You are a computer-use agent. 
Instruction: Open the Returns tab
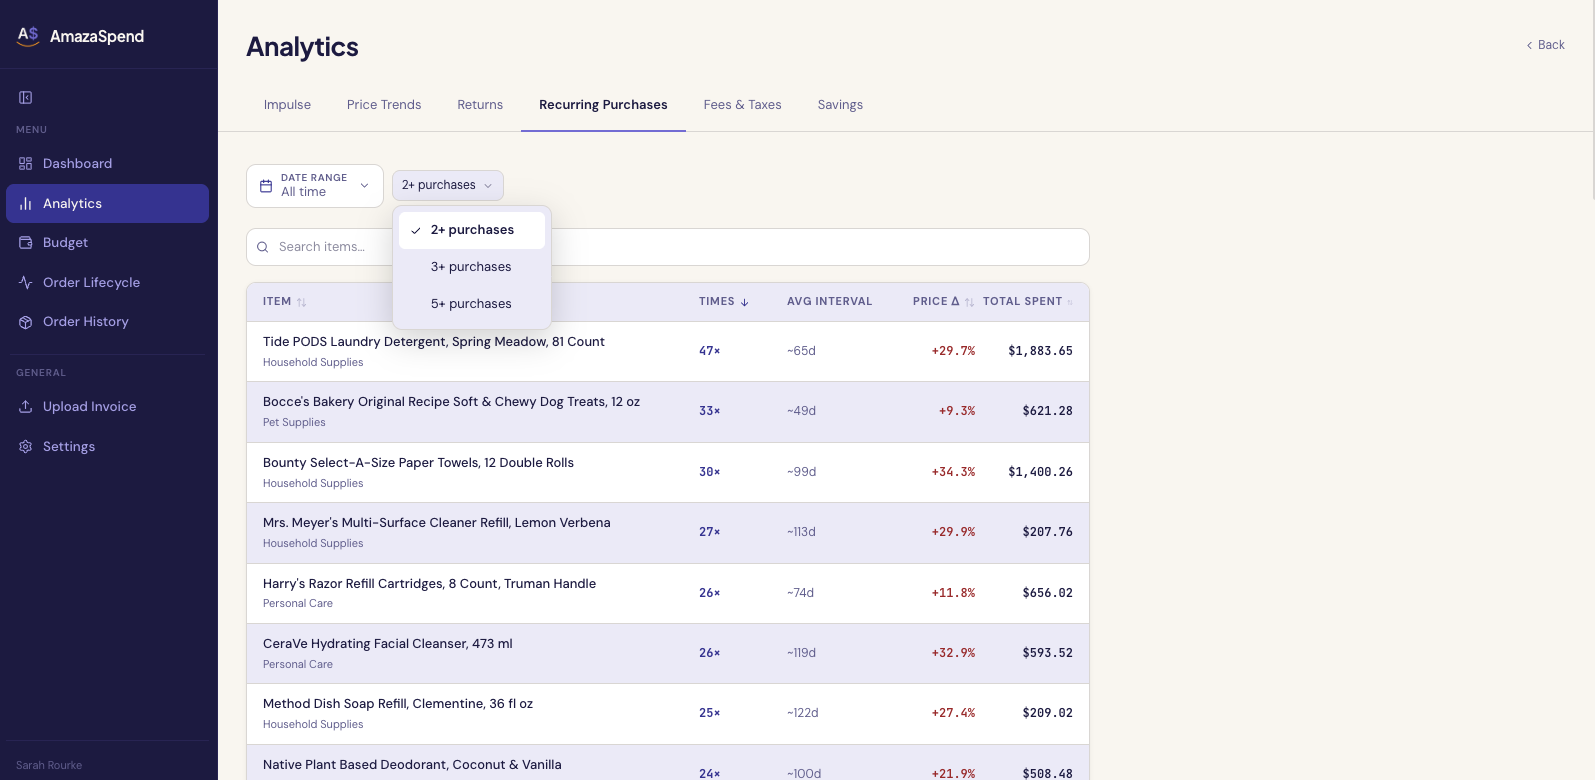tap(480, 105)
